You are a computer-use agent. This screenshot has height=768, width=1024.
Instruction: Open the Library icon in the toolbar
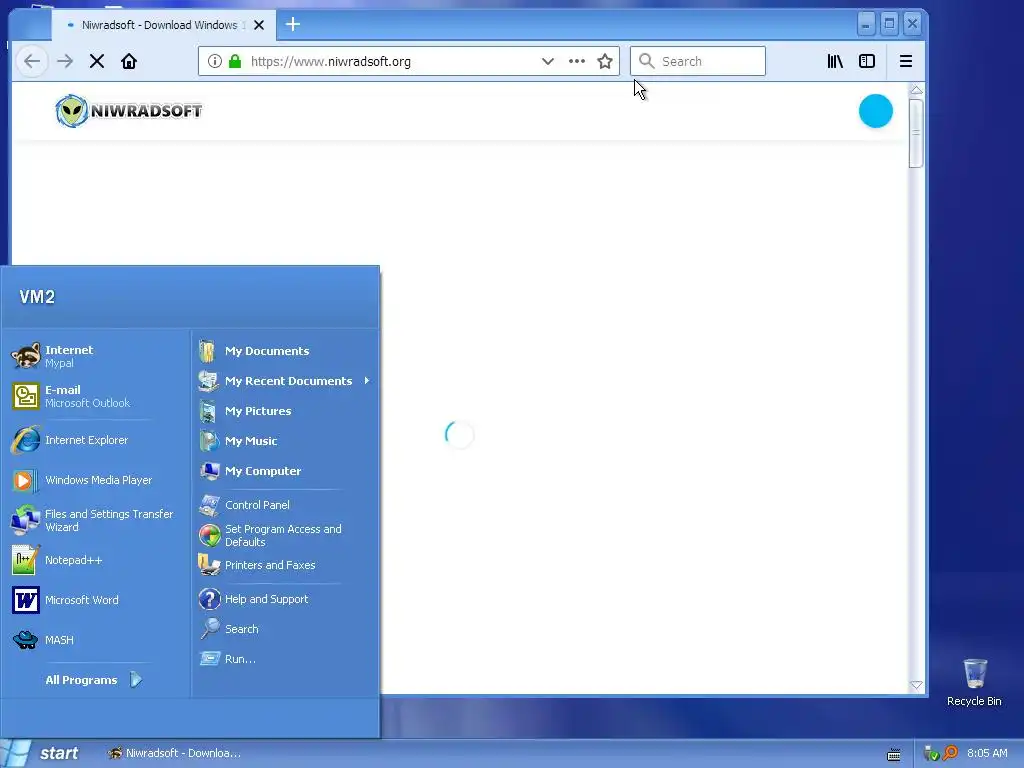pos(835,61)
